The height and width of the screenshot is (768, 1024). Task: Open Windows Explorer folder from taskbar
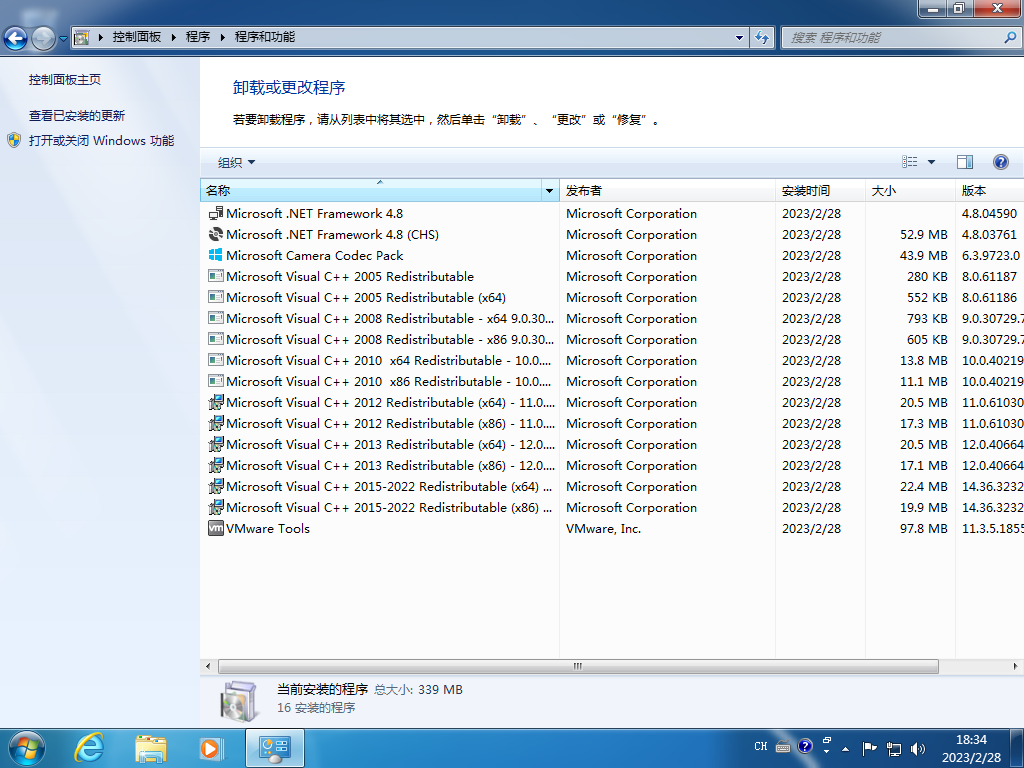coord(151,748)
